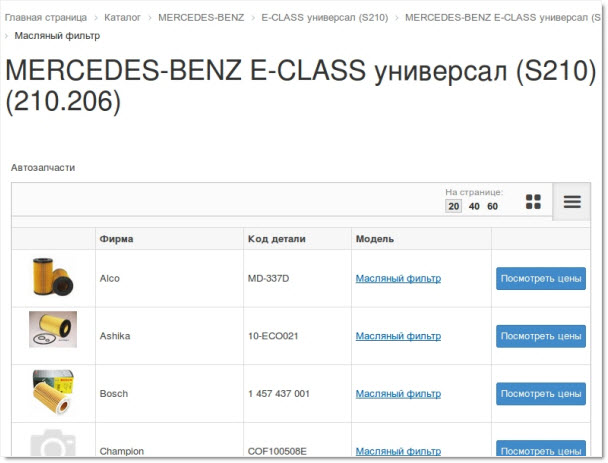Open Масляный фильтр link in Alco row
Viewport: 608px width, 463px height.
(398, 278)
